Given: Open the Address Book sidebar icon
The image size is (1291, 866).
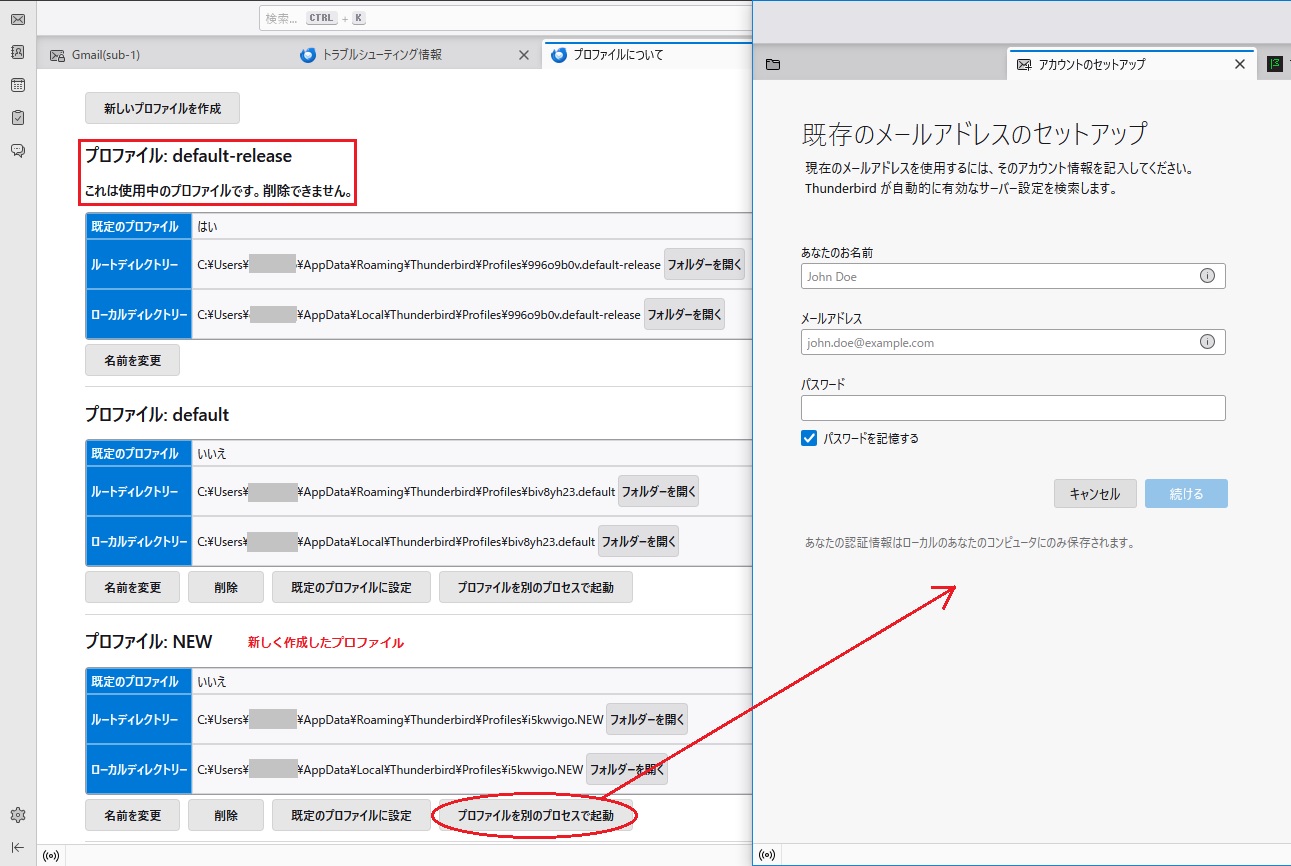Looking at the screenshot, I should pyautogui.click(x=18, y=52).
